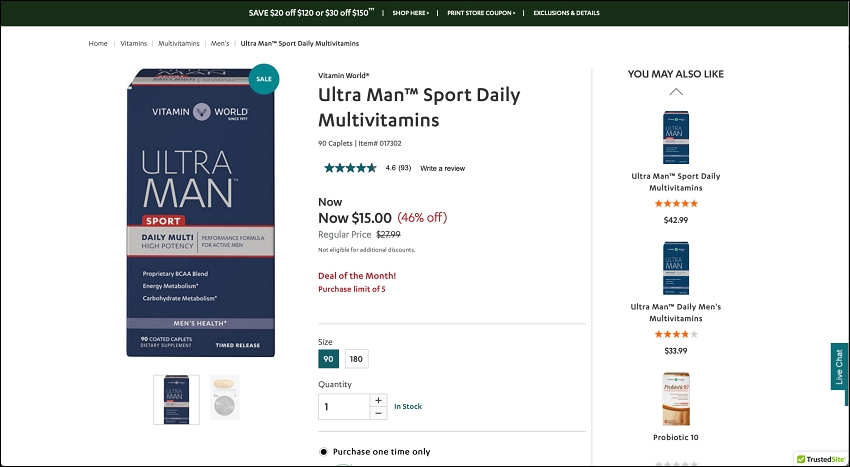Viewport: 850px width, 467px height.
Task: Open Probiotic 10 product image
Action: [675, 399]
